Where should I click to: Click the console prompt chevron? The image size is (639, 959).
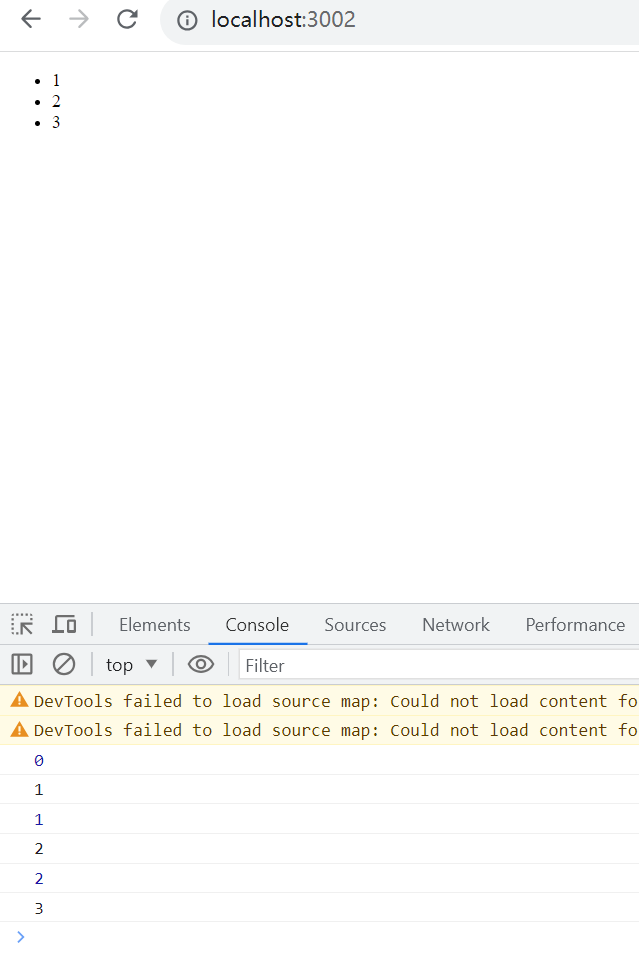click(x=20, y=936)
